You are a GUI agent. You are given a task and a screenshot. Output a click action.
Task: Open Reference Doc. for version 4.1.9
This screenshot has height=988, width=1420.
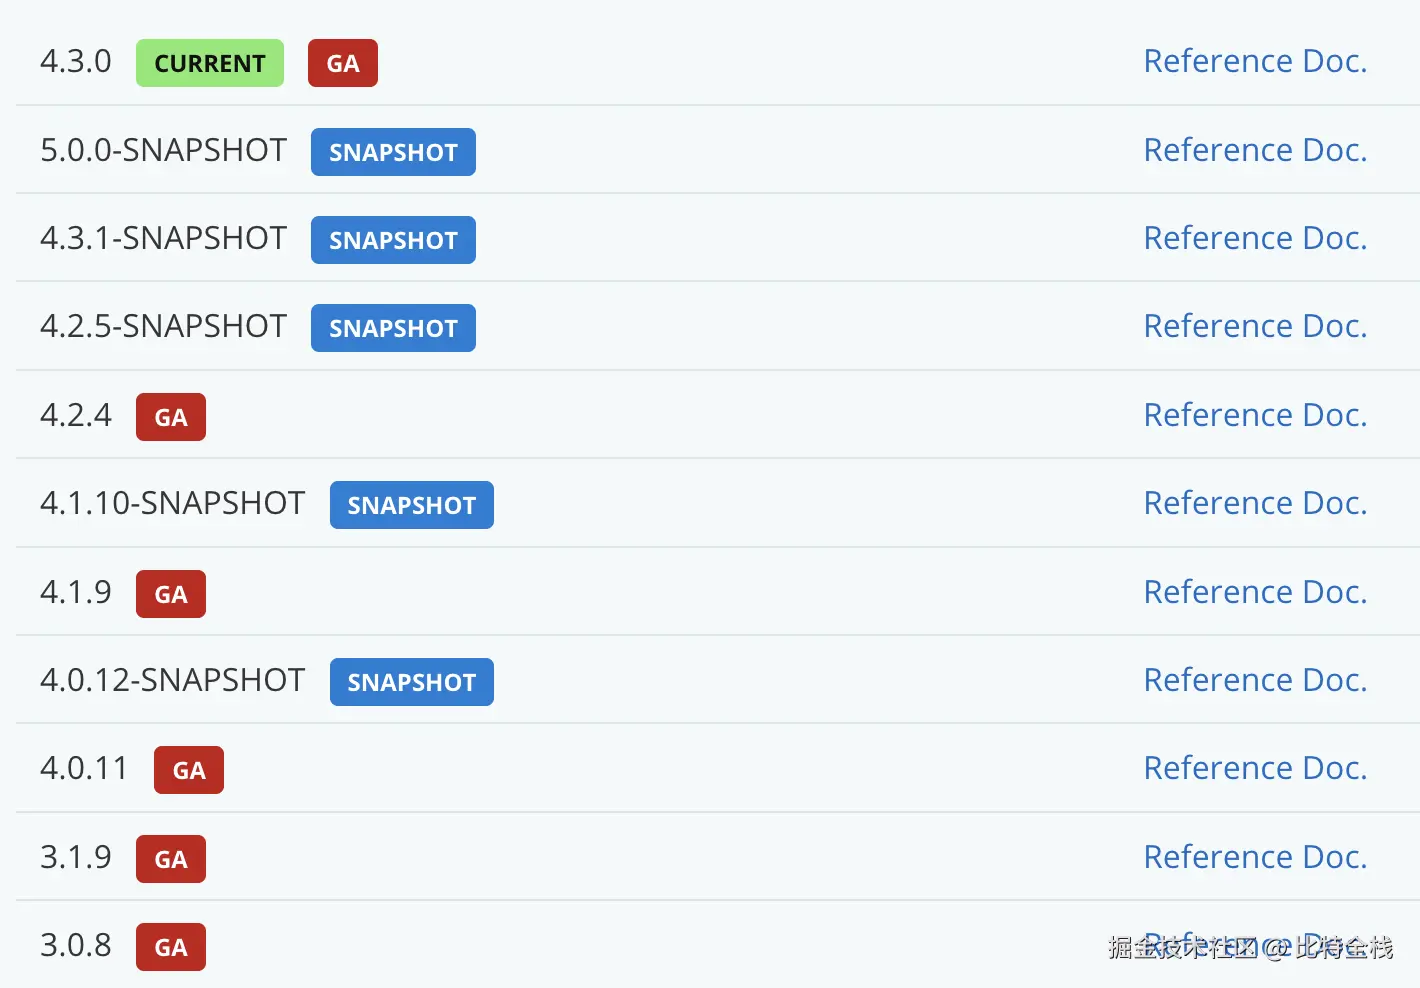[x=1255, y=592]
